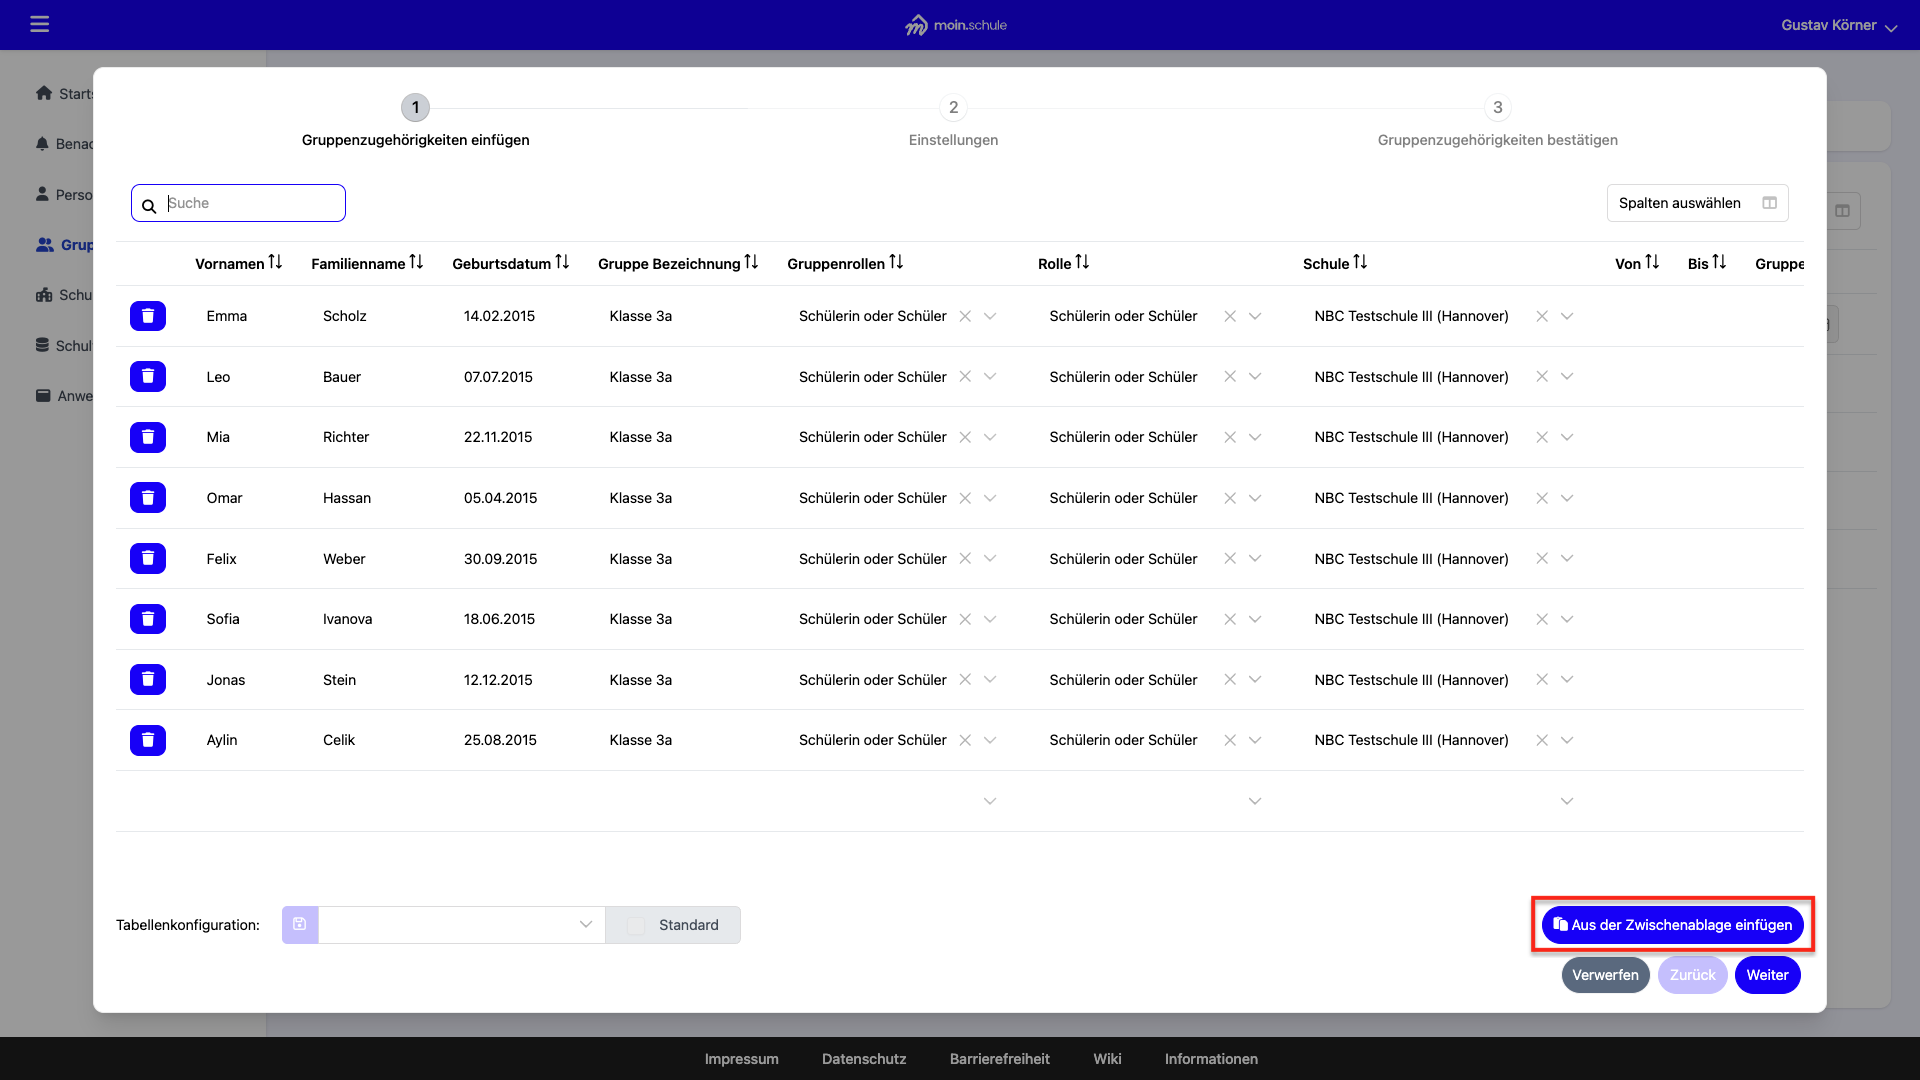1920x1080 pixels.
Task: Open the Barrierefreiheit link
Action: (999, 1059)
